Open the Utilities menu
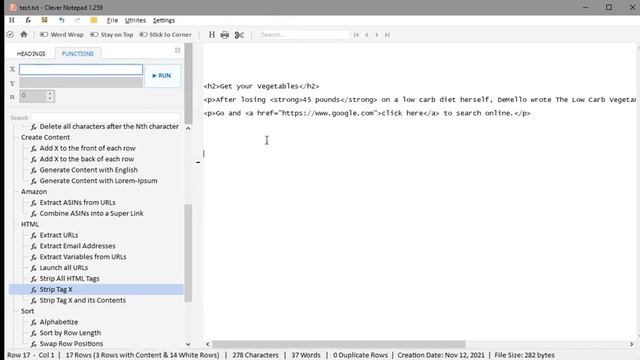Screen dimensions: 640x360 pos(135,20)
